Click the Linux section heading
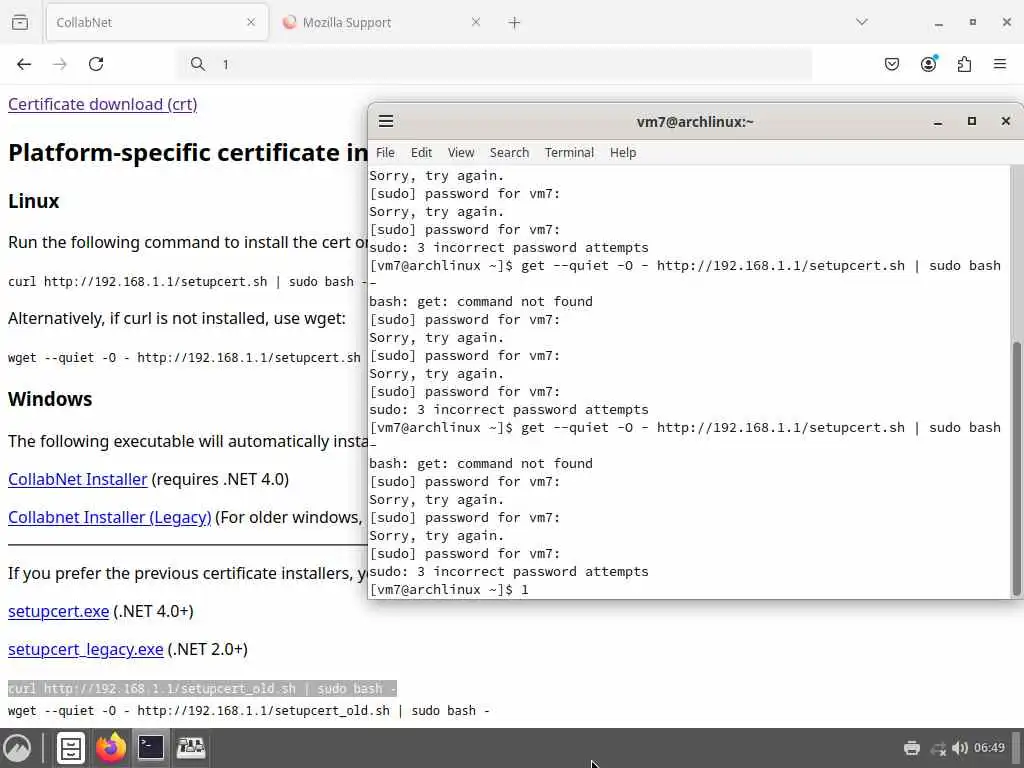The width and height of the screenshot is (1024, 768). [x=34, y=201]
